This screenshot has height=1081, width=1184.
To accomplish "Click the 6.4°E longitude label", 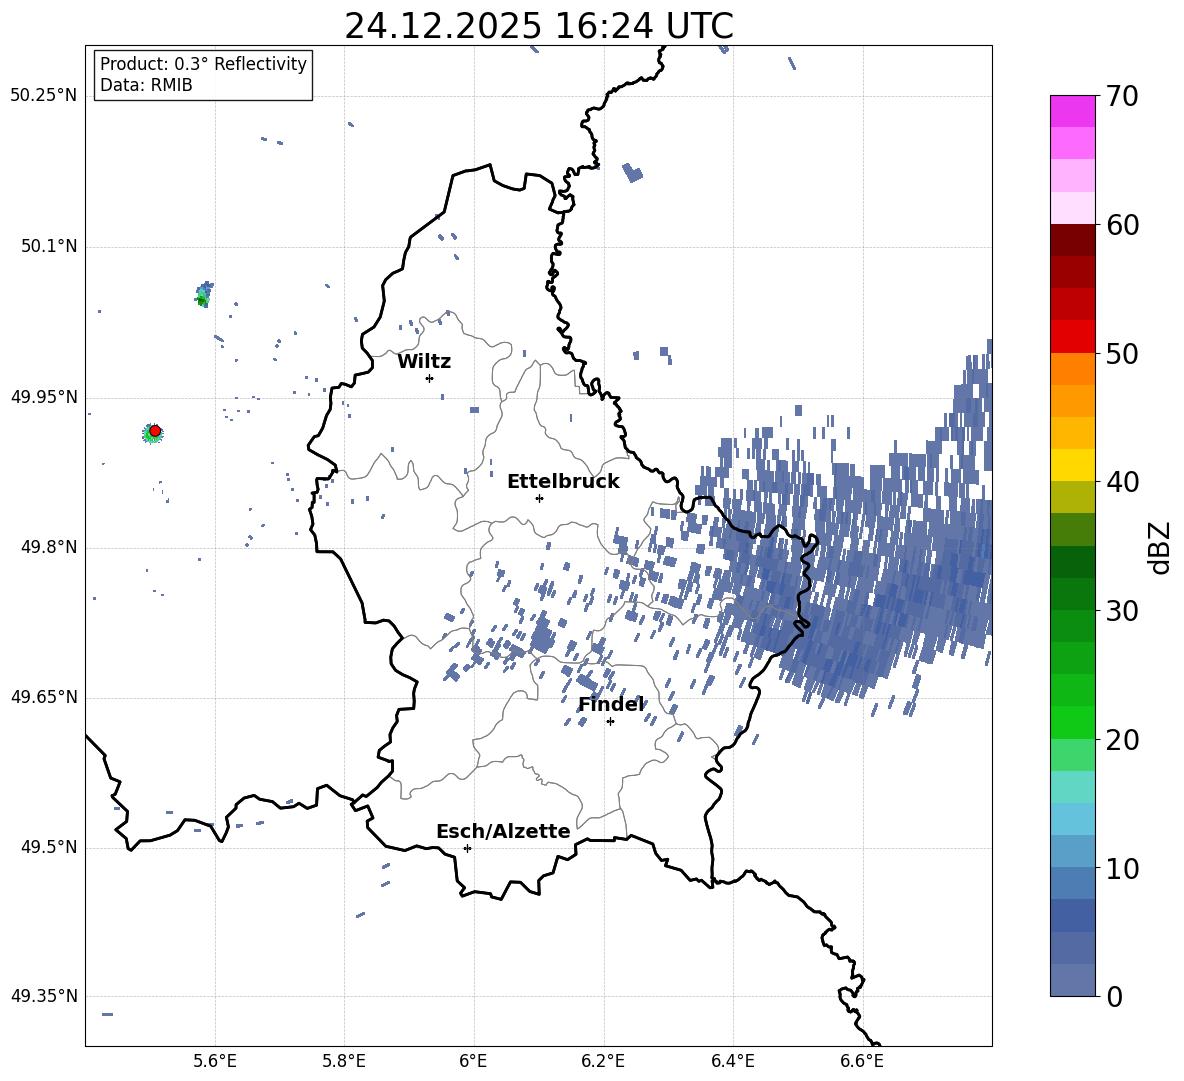I will [x=732, y=1061].
